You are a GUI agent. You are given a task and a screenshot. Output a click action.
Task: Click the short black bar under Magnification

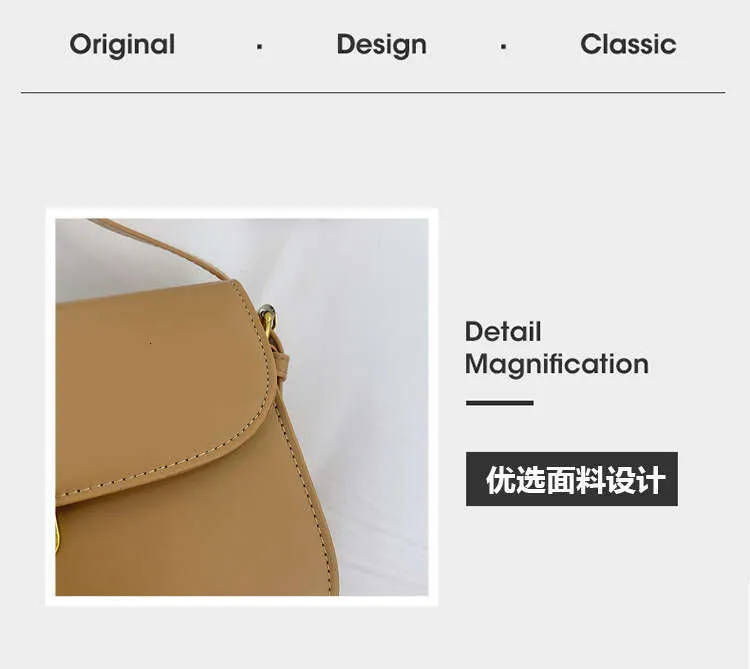499,403
